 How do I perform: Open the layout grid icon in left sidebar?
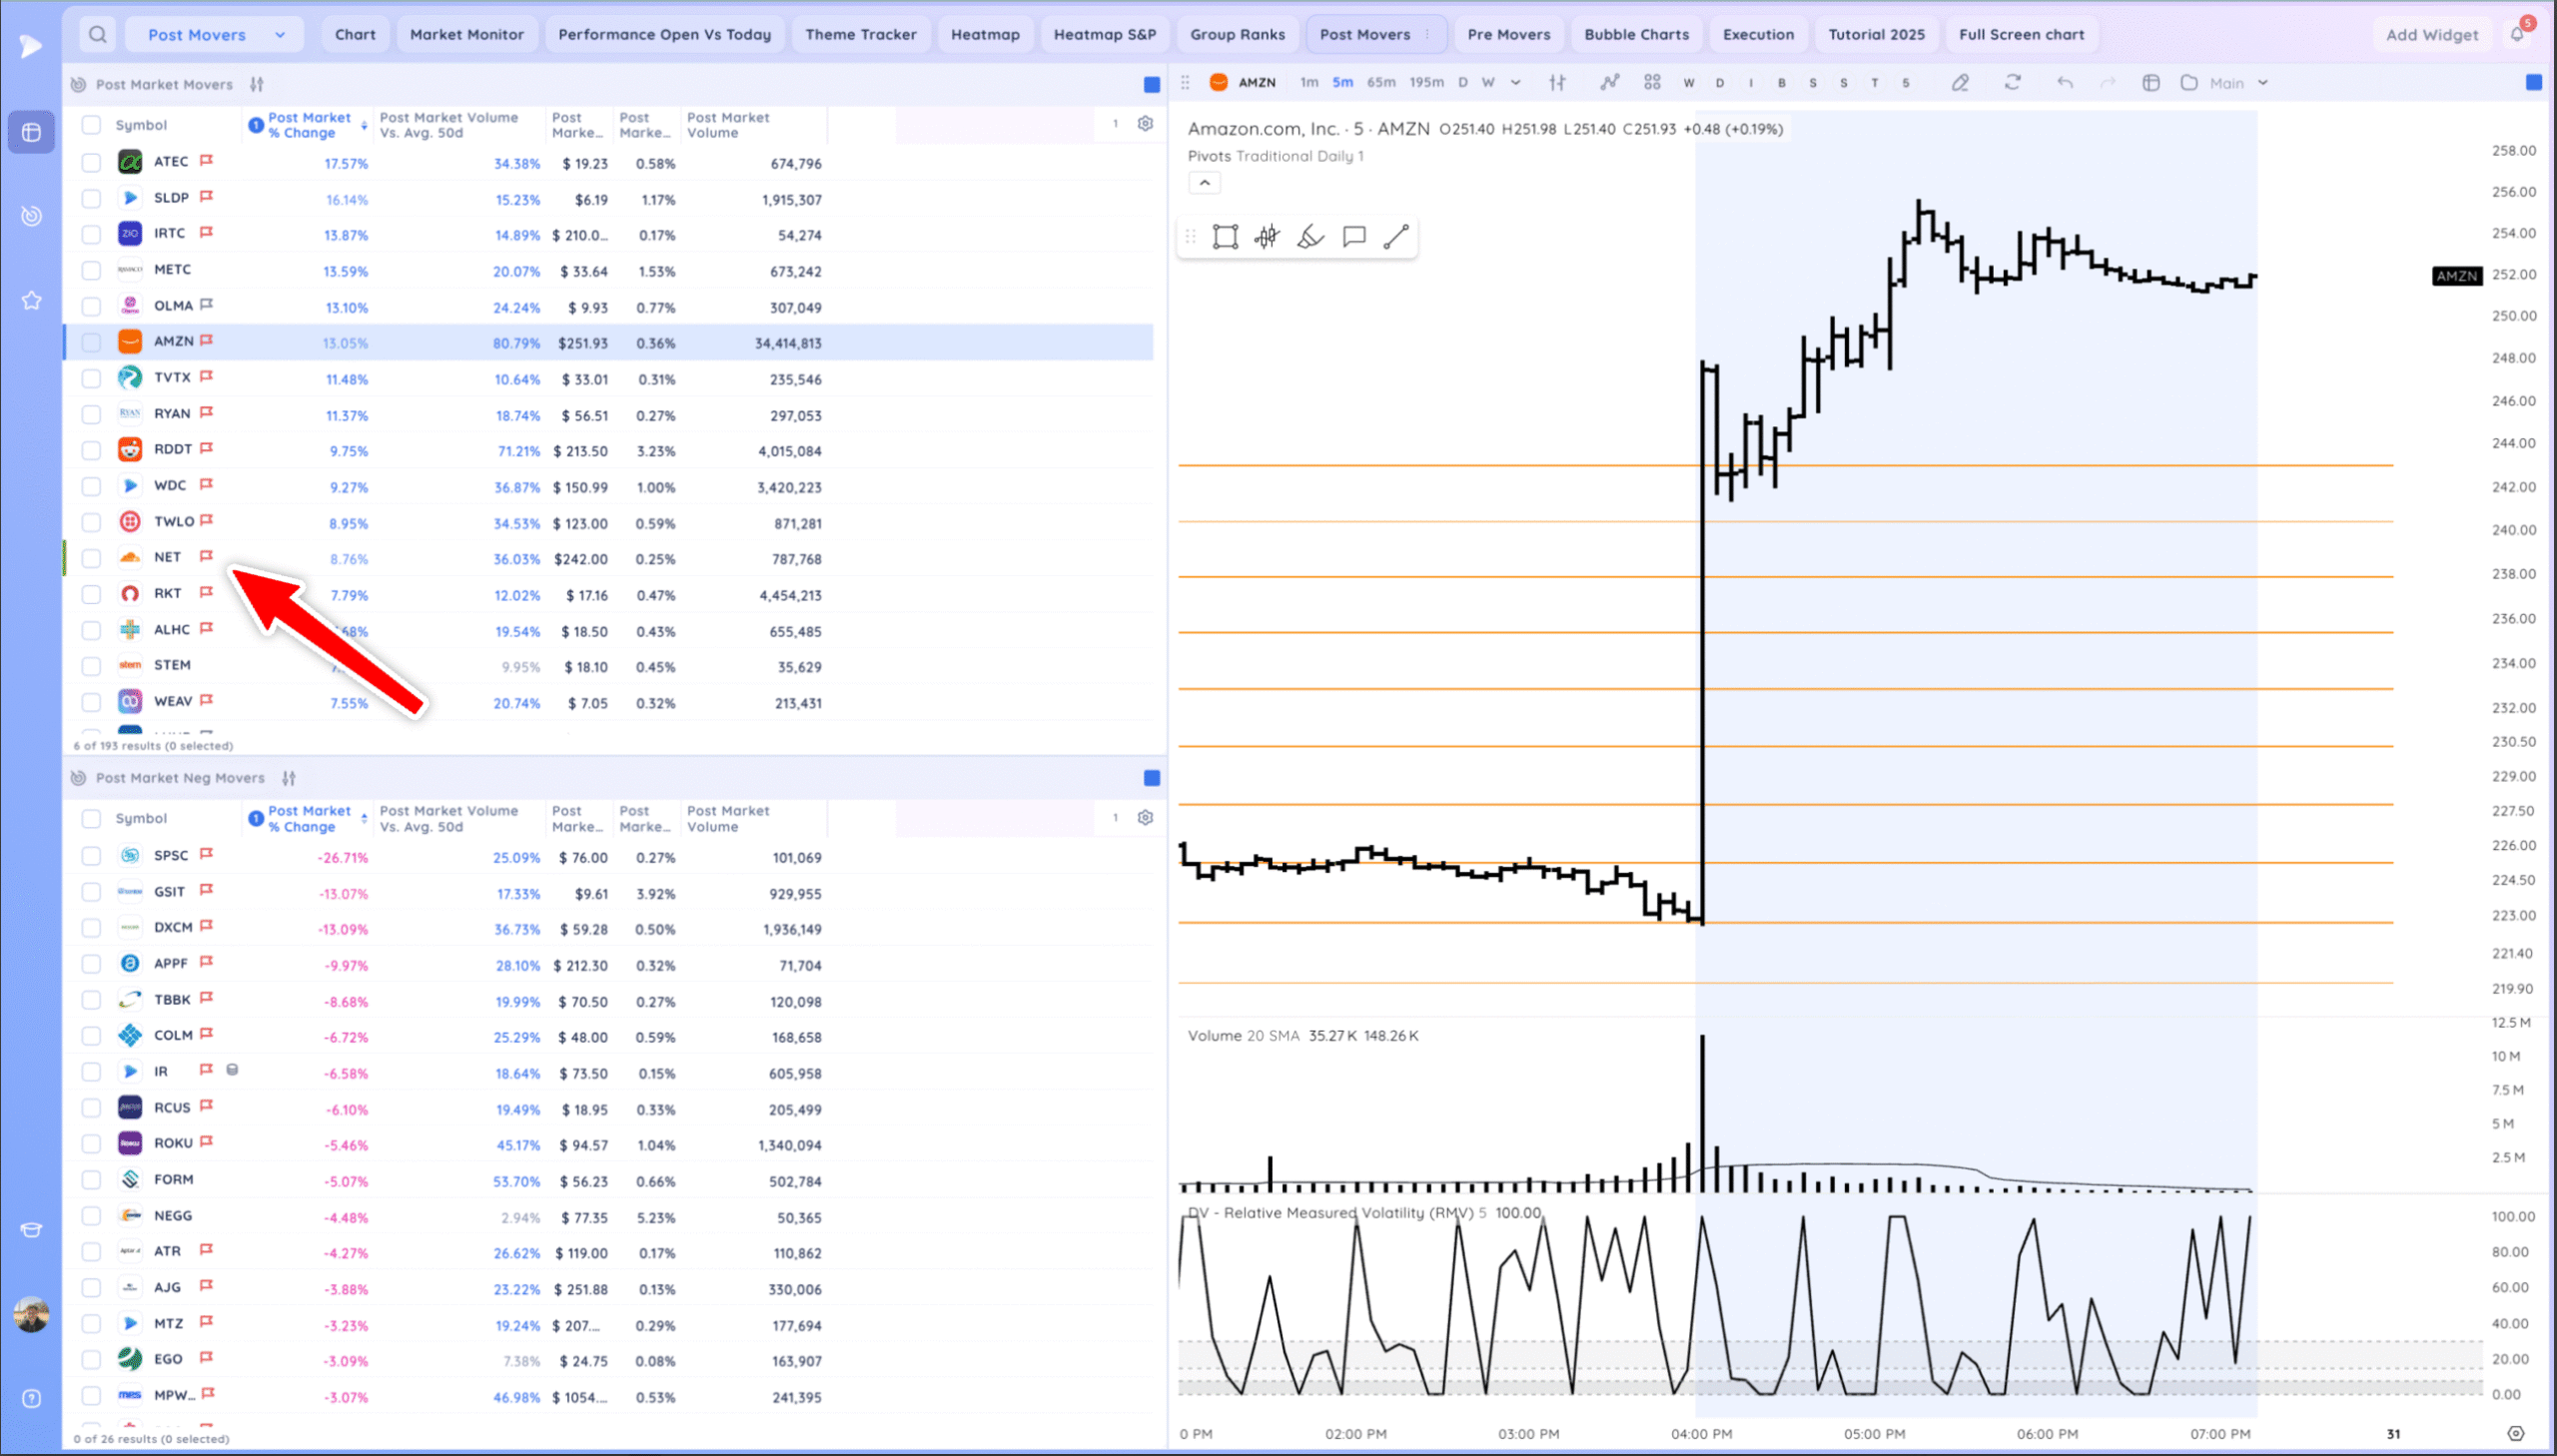click(x=31, y=132)
